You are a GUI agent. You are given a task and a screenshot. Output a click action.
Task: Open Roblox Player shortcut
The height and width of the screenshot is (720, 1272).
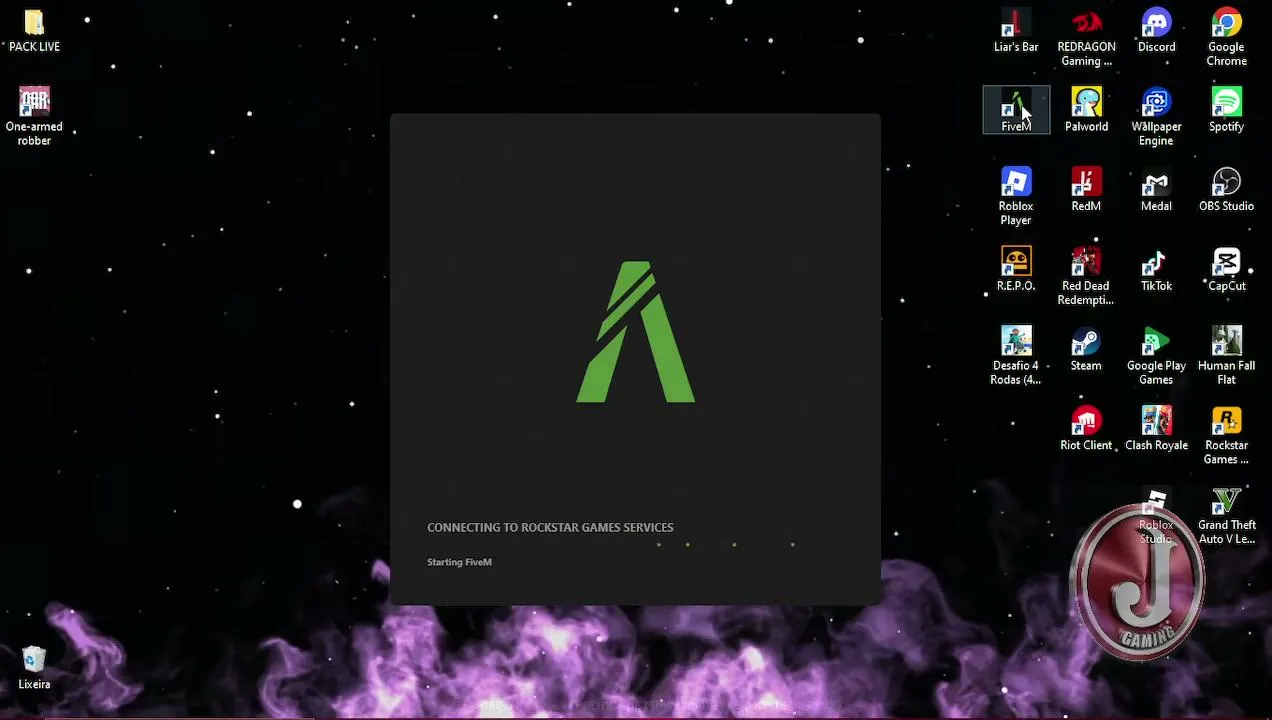coord(1016,197)
